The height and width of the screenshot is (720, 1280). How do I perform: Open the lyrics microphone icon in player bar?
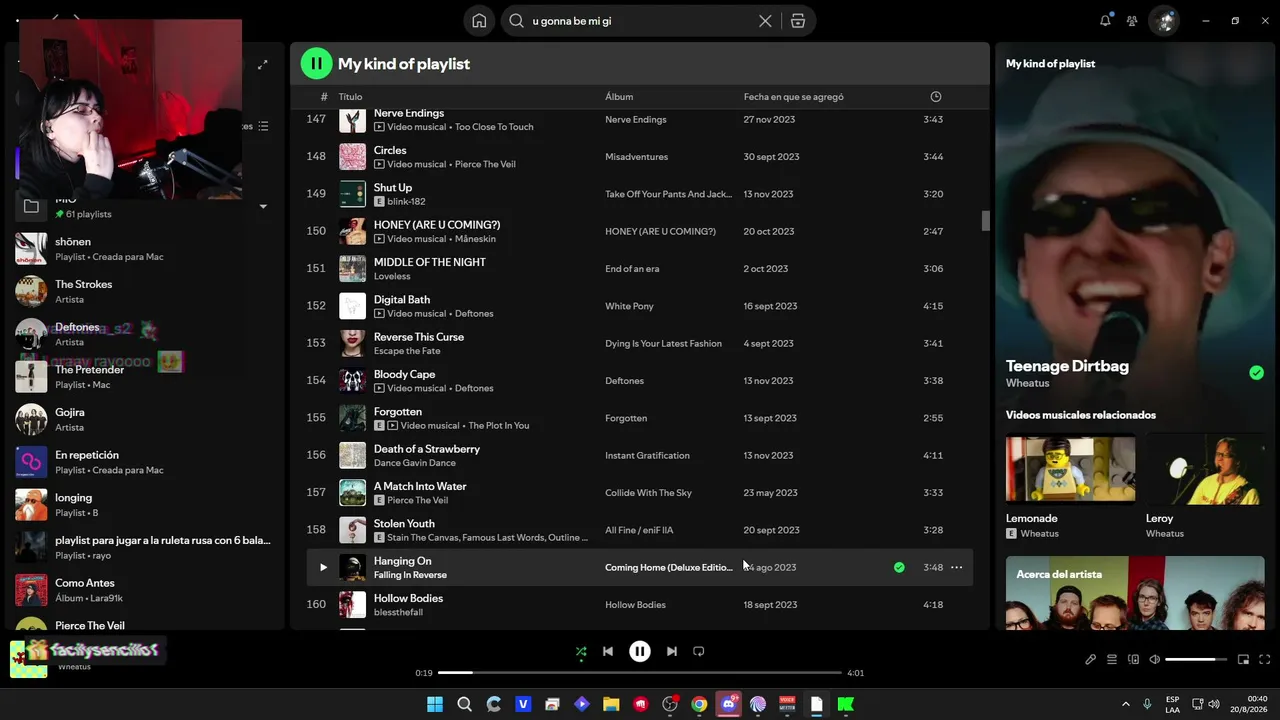coord(1090,660)
